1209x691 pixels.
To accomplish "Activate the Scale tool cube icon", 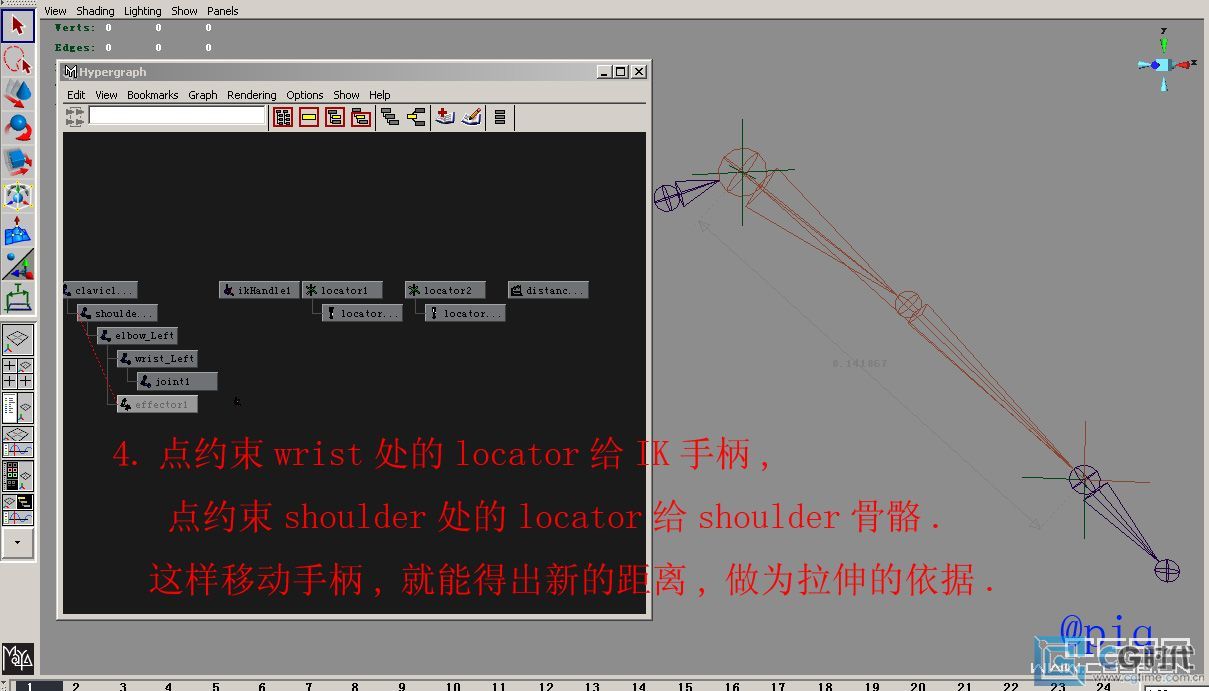I will pyautogui.click(x=18, y=160).
